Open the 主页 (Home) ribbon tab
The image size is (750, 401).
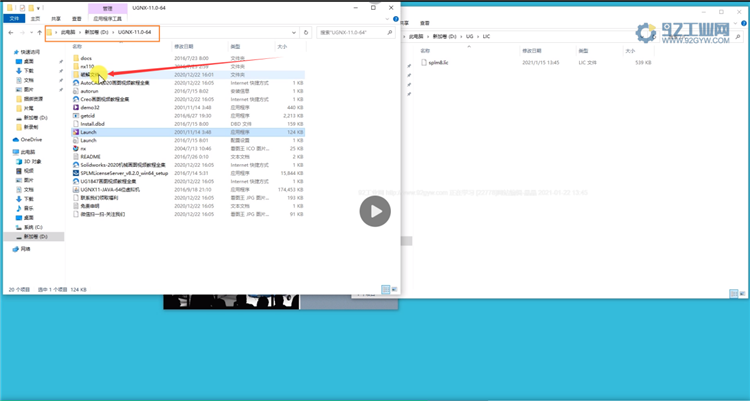(x=35, y=19)
